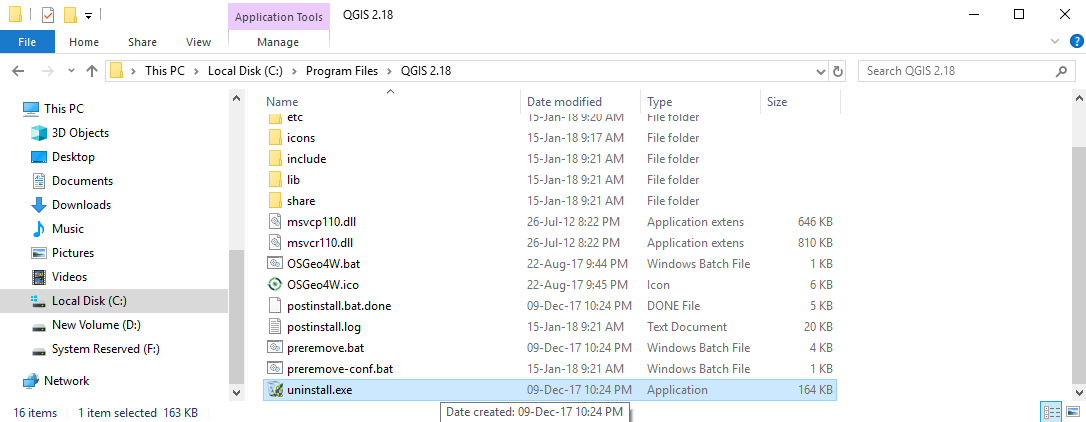Click the search magnifier icon

(1061, 71)
